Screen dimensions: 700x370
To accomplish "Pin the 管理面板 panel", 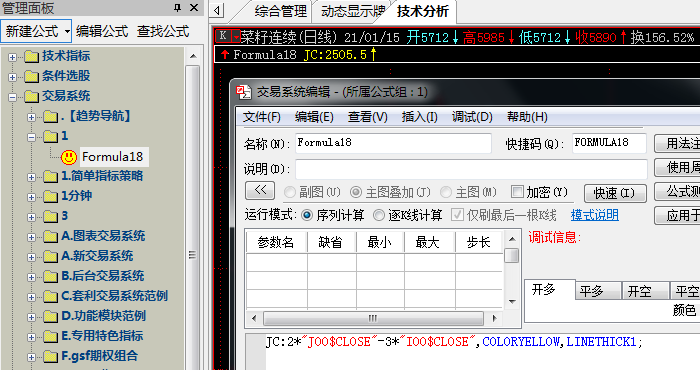I will click(x=177, y=8).
